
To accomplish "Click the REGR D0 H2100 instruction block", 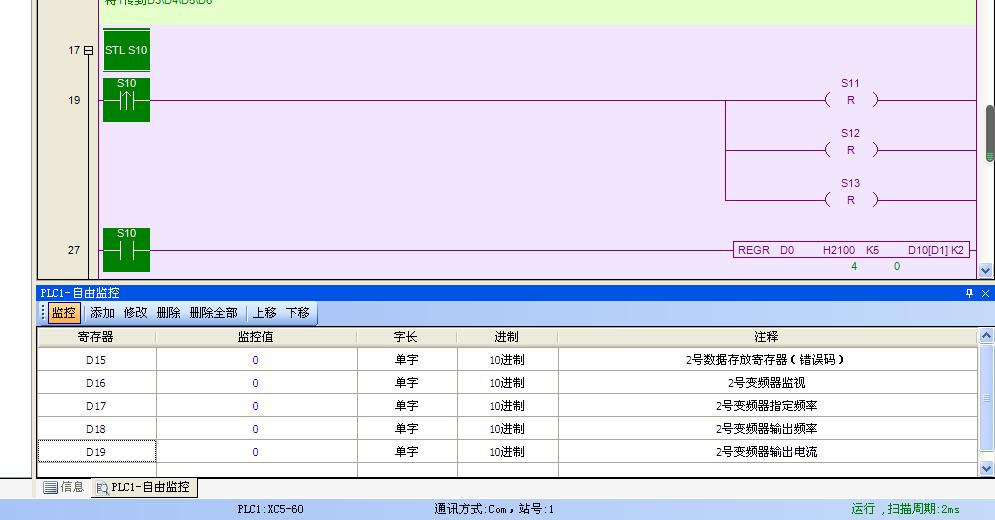I will [852, 250].
